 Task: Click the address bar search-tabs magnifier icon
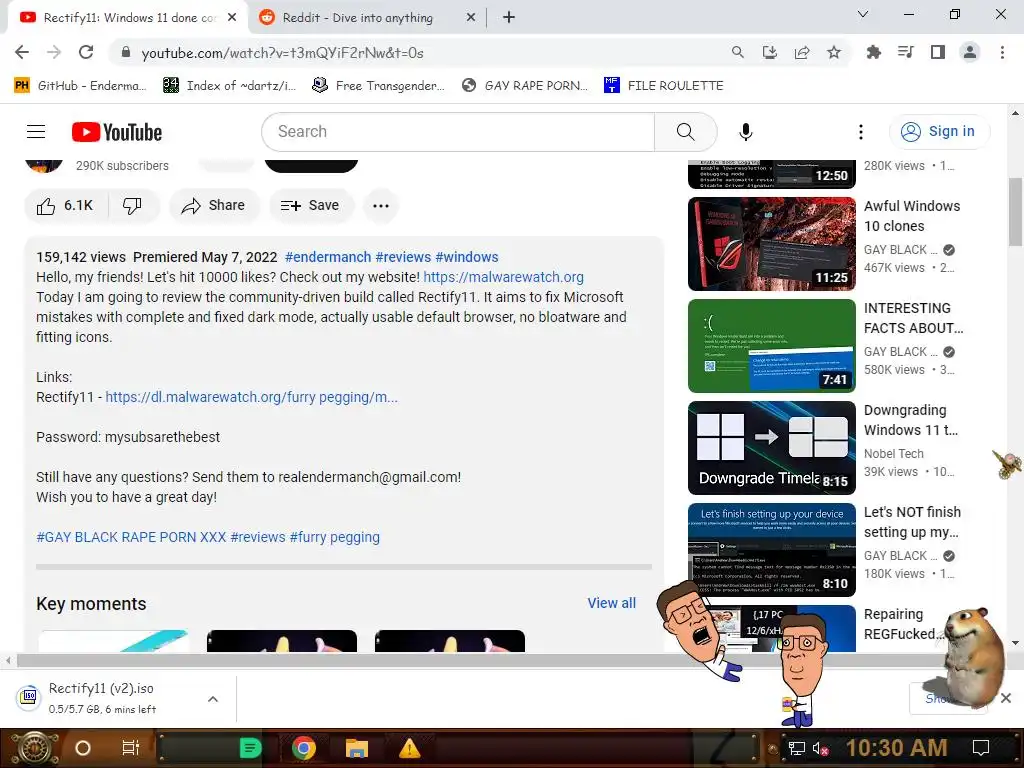[737, 52]
